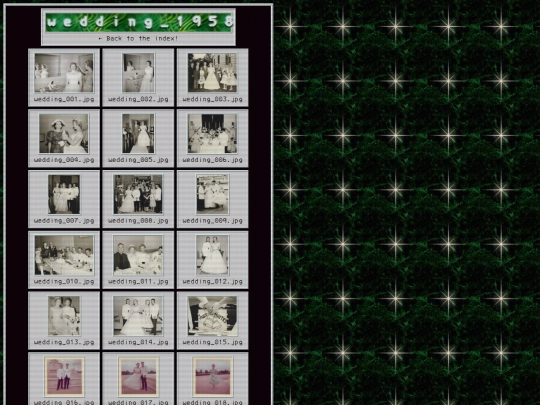Open color thumbnail wedding_017.jpg
The width and height of the screenshot is (540, 405).
[x=138, y=377]
